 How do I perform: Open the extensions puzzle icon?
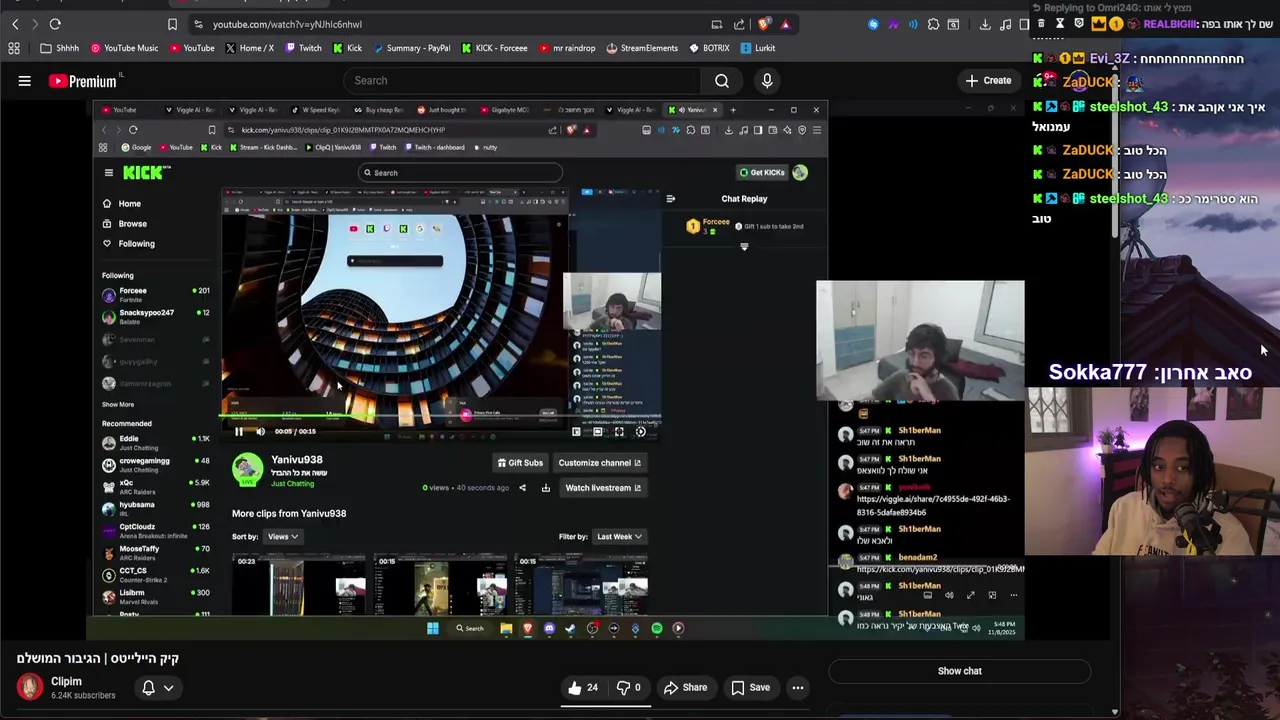click(933, 24)
